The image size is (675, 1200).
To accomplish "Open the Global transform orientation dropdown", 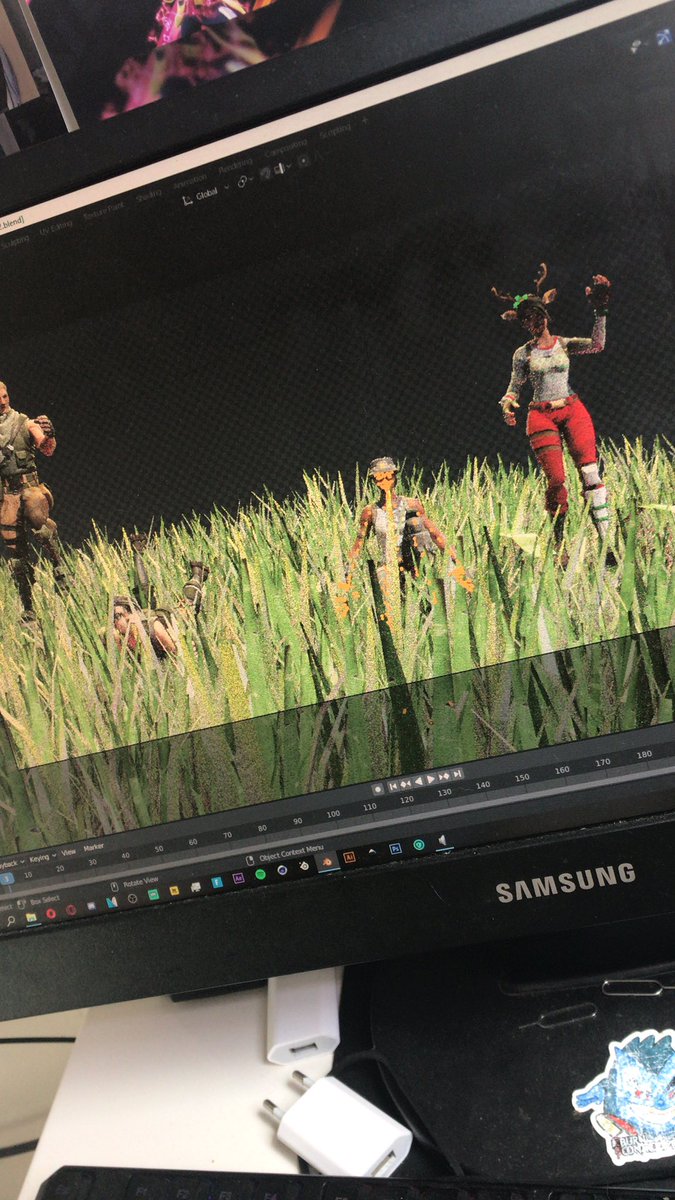I will [207, 193].
